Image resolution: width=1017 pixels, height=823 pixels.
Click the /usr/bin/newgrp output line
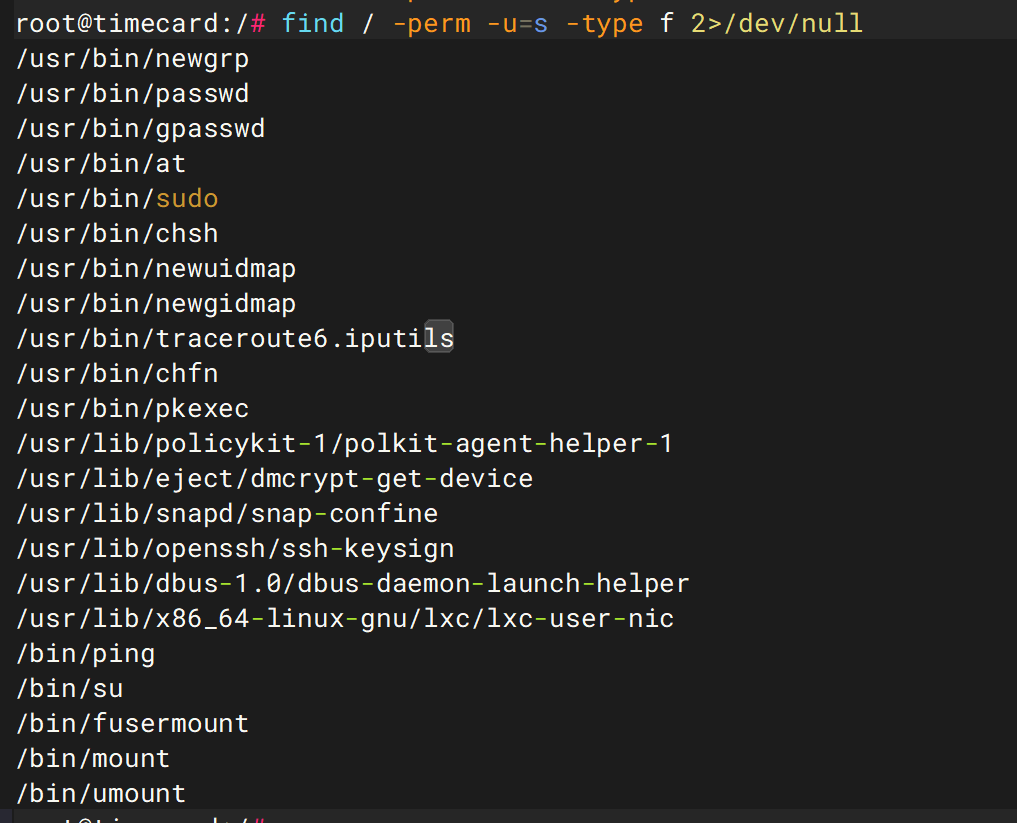(x=133, y=59)
